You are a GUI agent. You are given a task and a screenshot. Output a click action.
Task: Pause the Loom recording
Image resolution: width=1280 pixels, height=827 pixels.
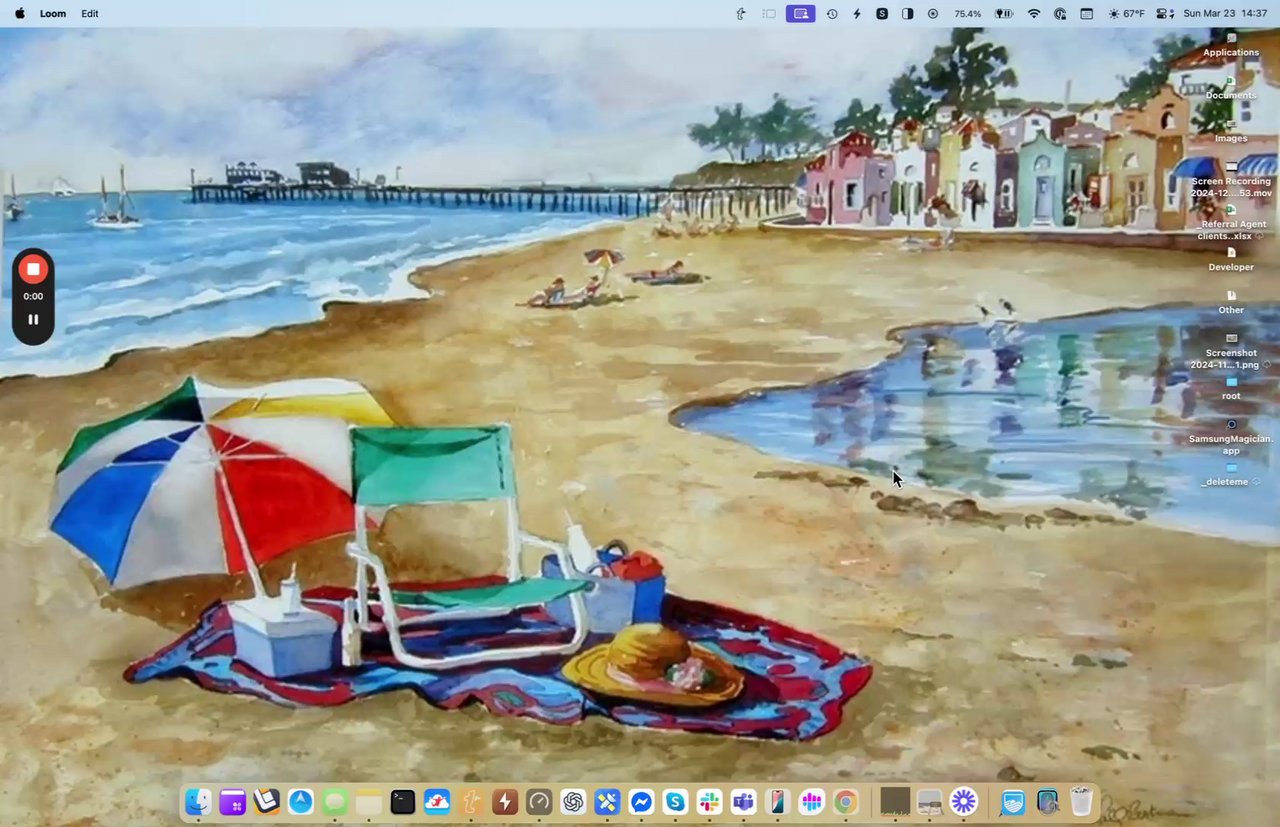[x=33, y=320]
